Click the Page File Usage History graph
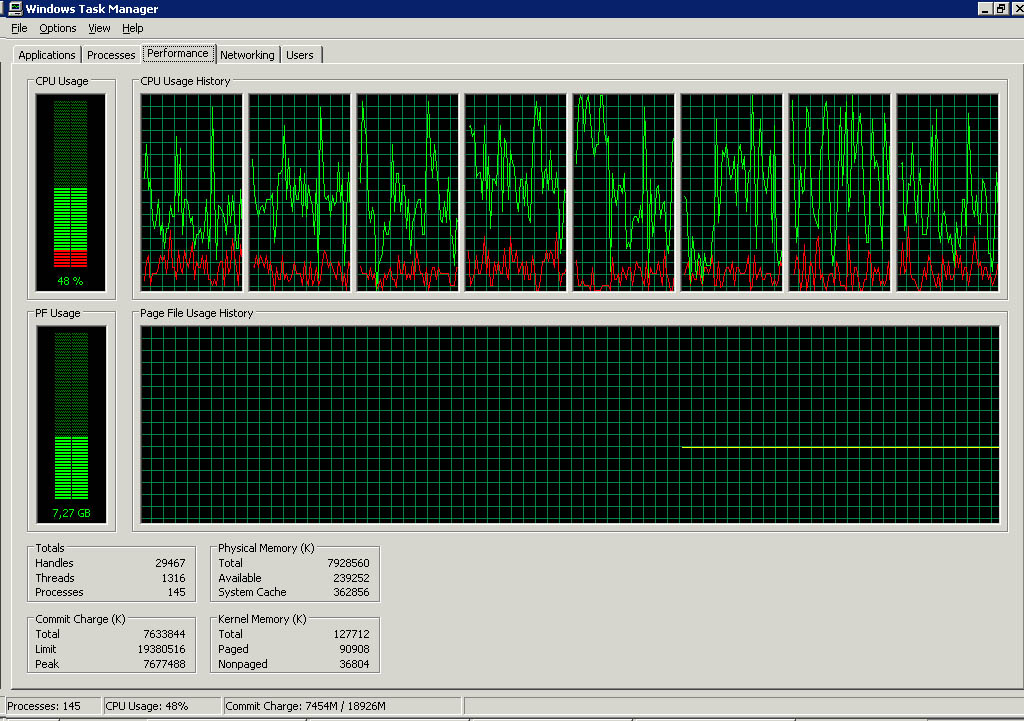This screenshot has width=1024, height=721. [x=569, y=424]
